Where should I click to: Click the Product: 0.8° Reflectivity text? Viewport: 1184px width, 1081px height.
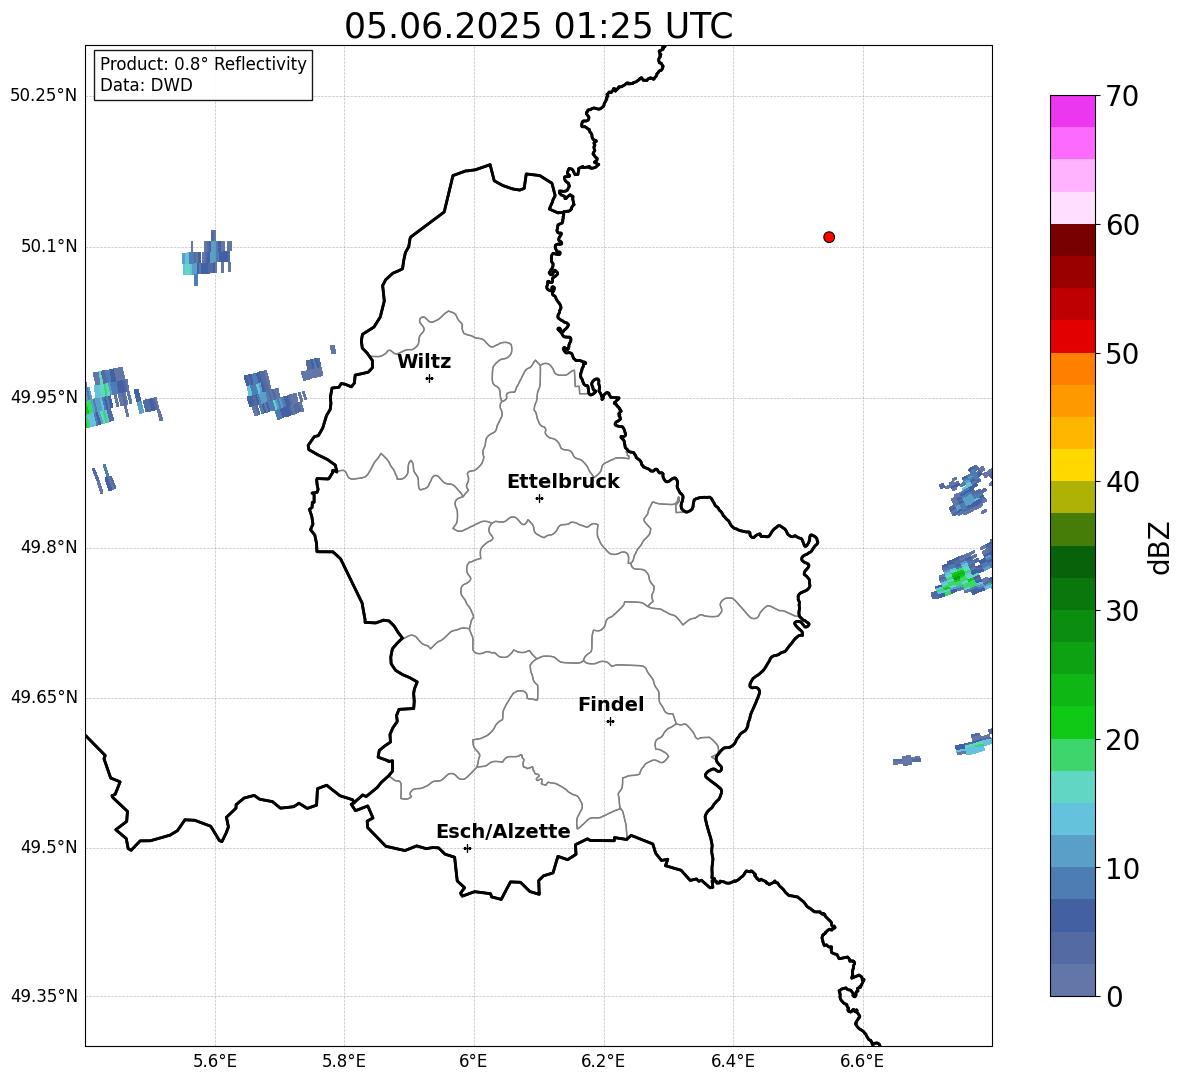pyautogui.click(x=203, y=63)
